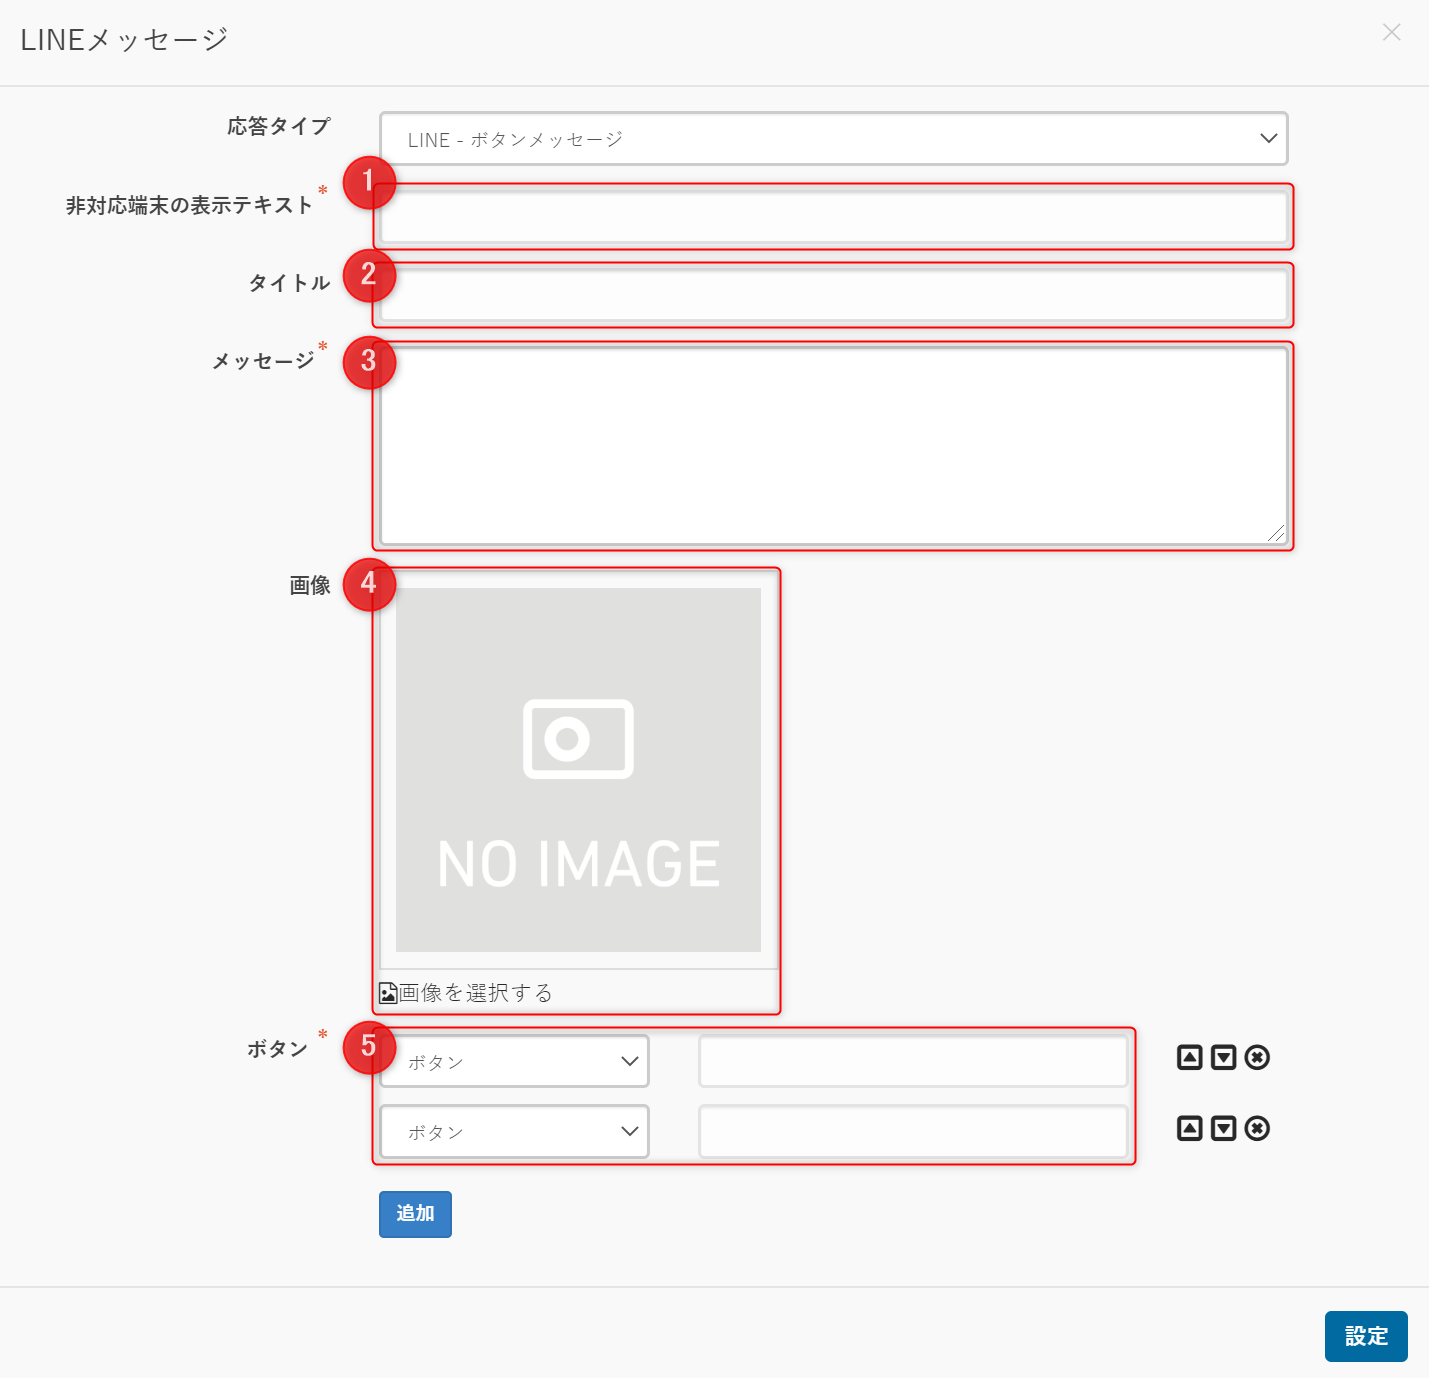Open the 応答タイプ dropdown
Image resolution: width=1429 pixels, height=1378 pixels.
pos(833,139)
